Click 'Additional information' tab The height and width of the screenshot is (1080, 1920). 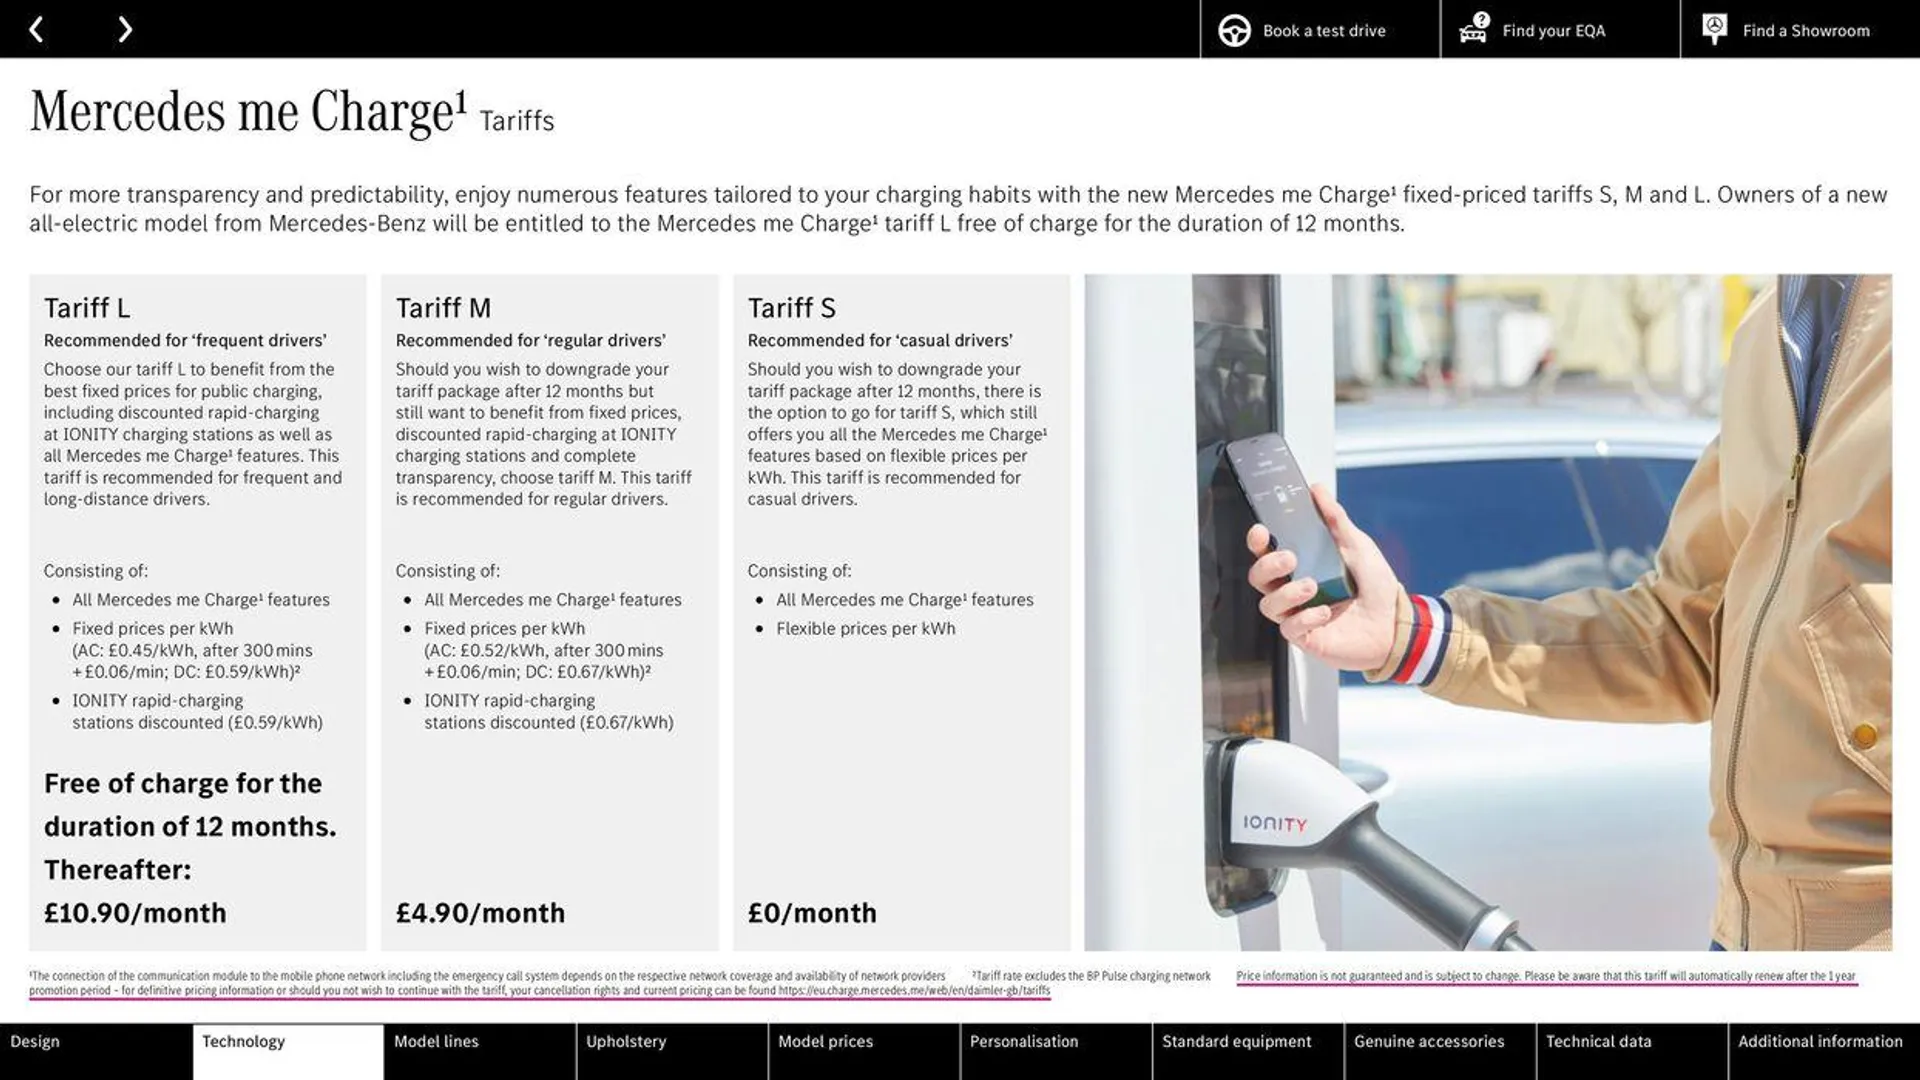point(1820,1042)
